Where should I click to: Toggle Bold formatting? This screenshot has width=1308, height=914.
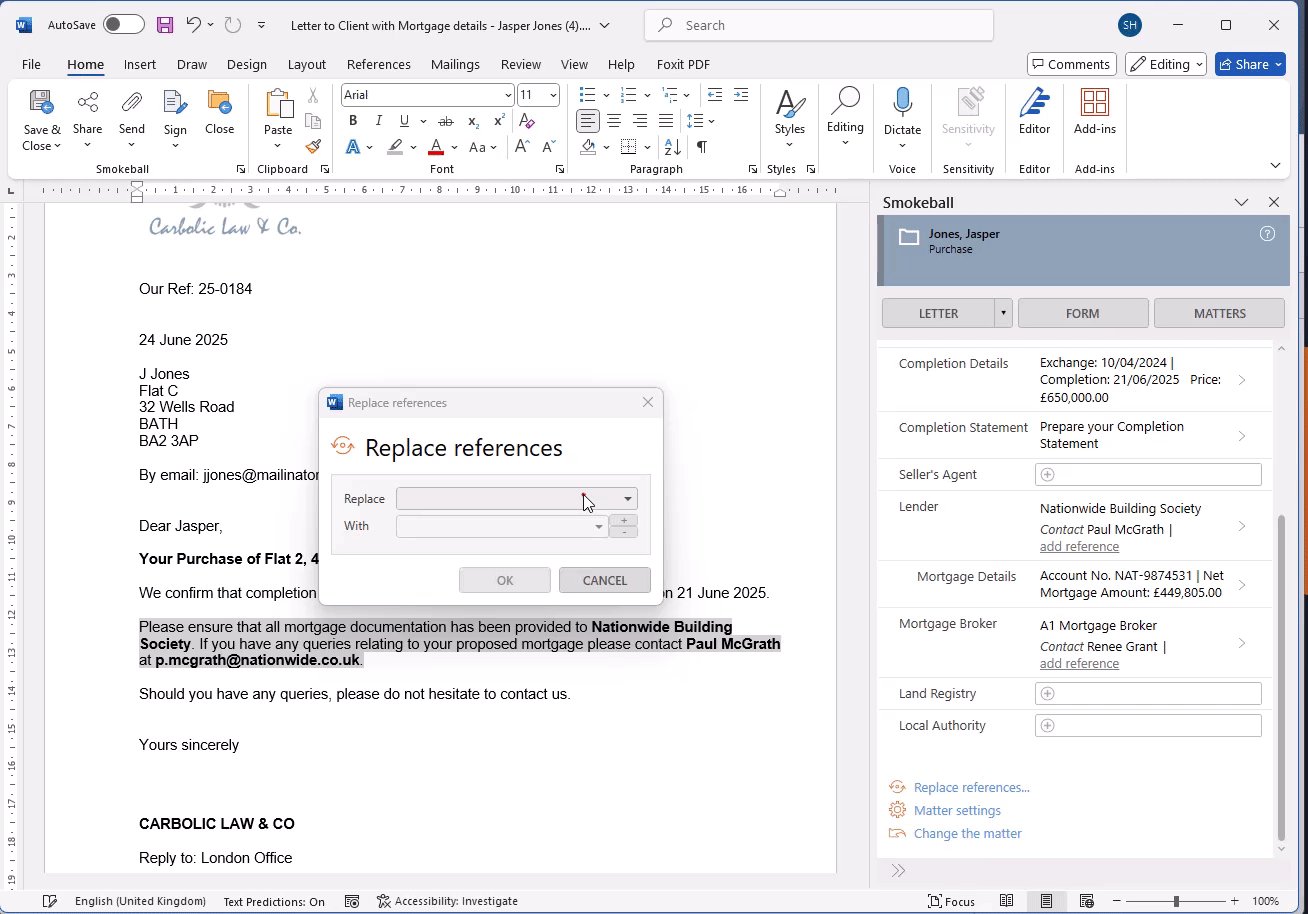click(x=353, y=121)
